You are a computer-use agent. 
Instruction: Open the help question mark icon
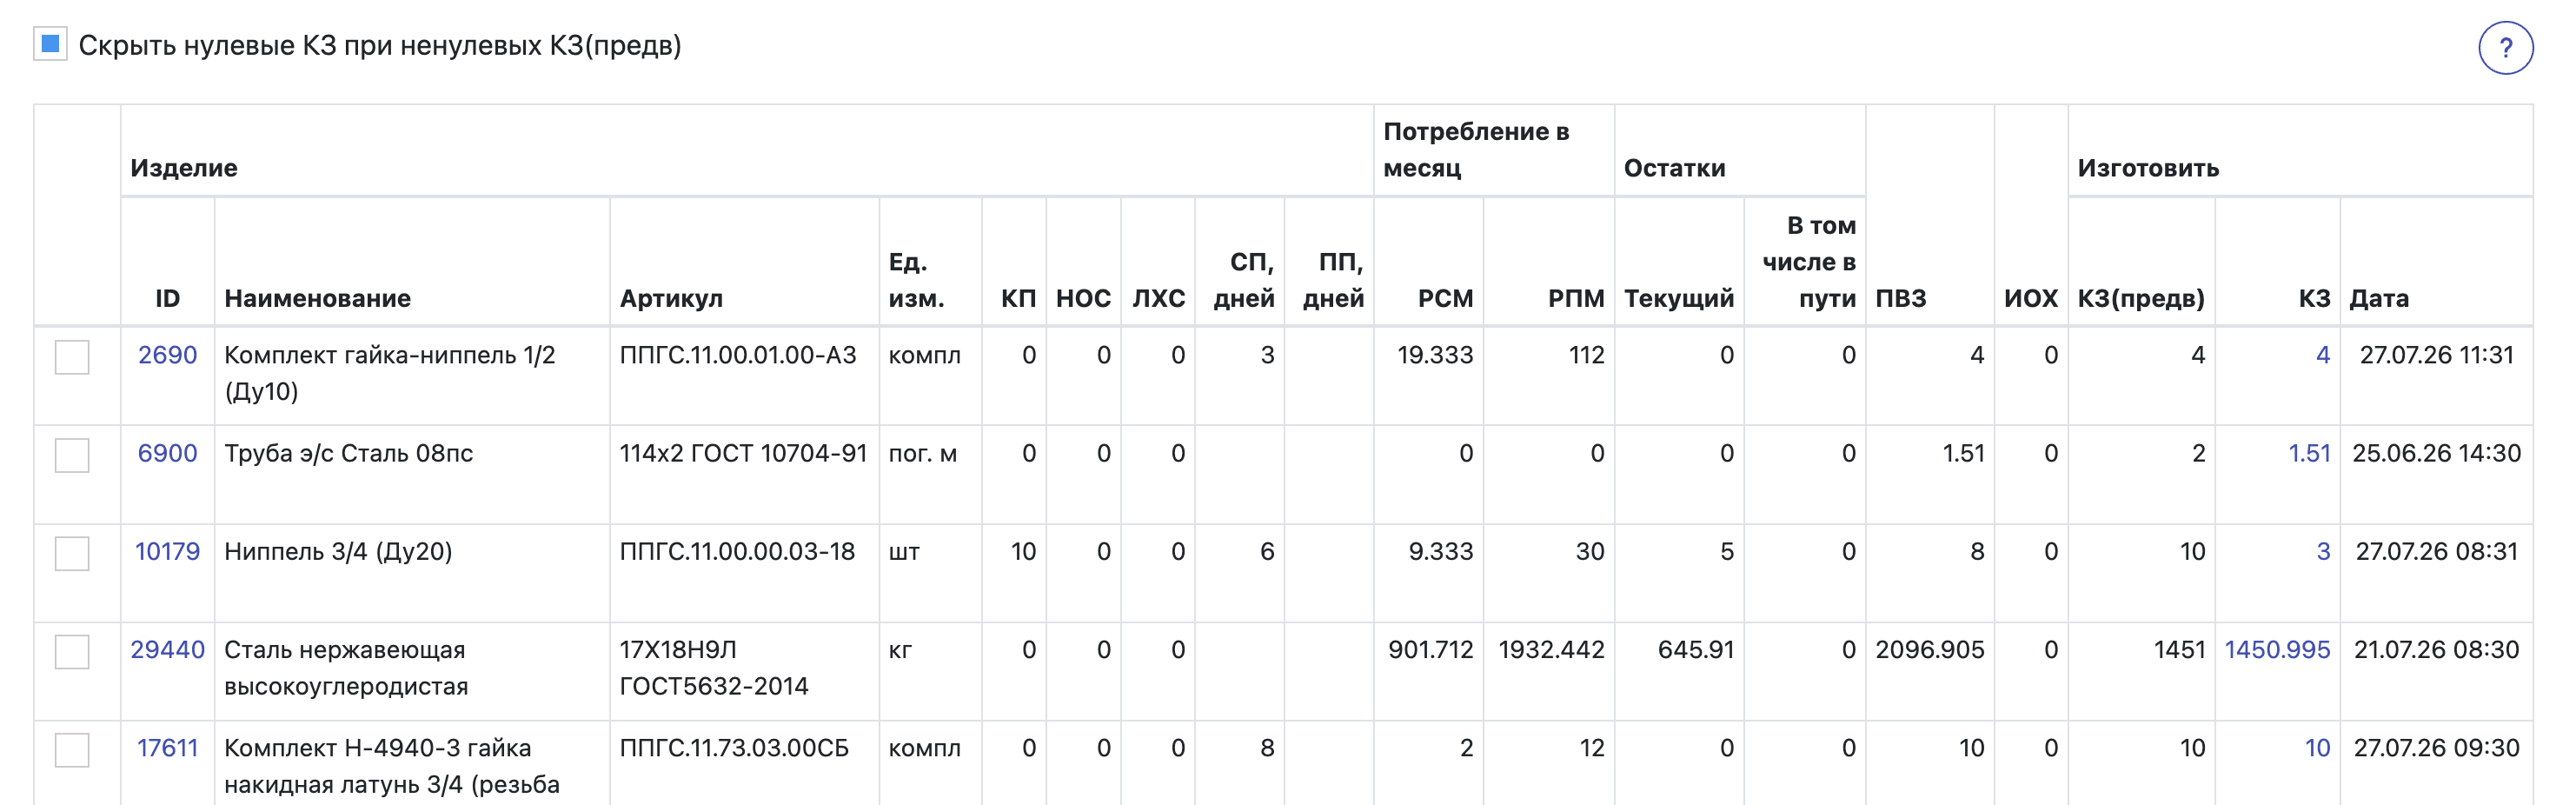(x=2505, y=47)
